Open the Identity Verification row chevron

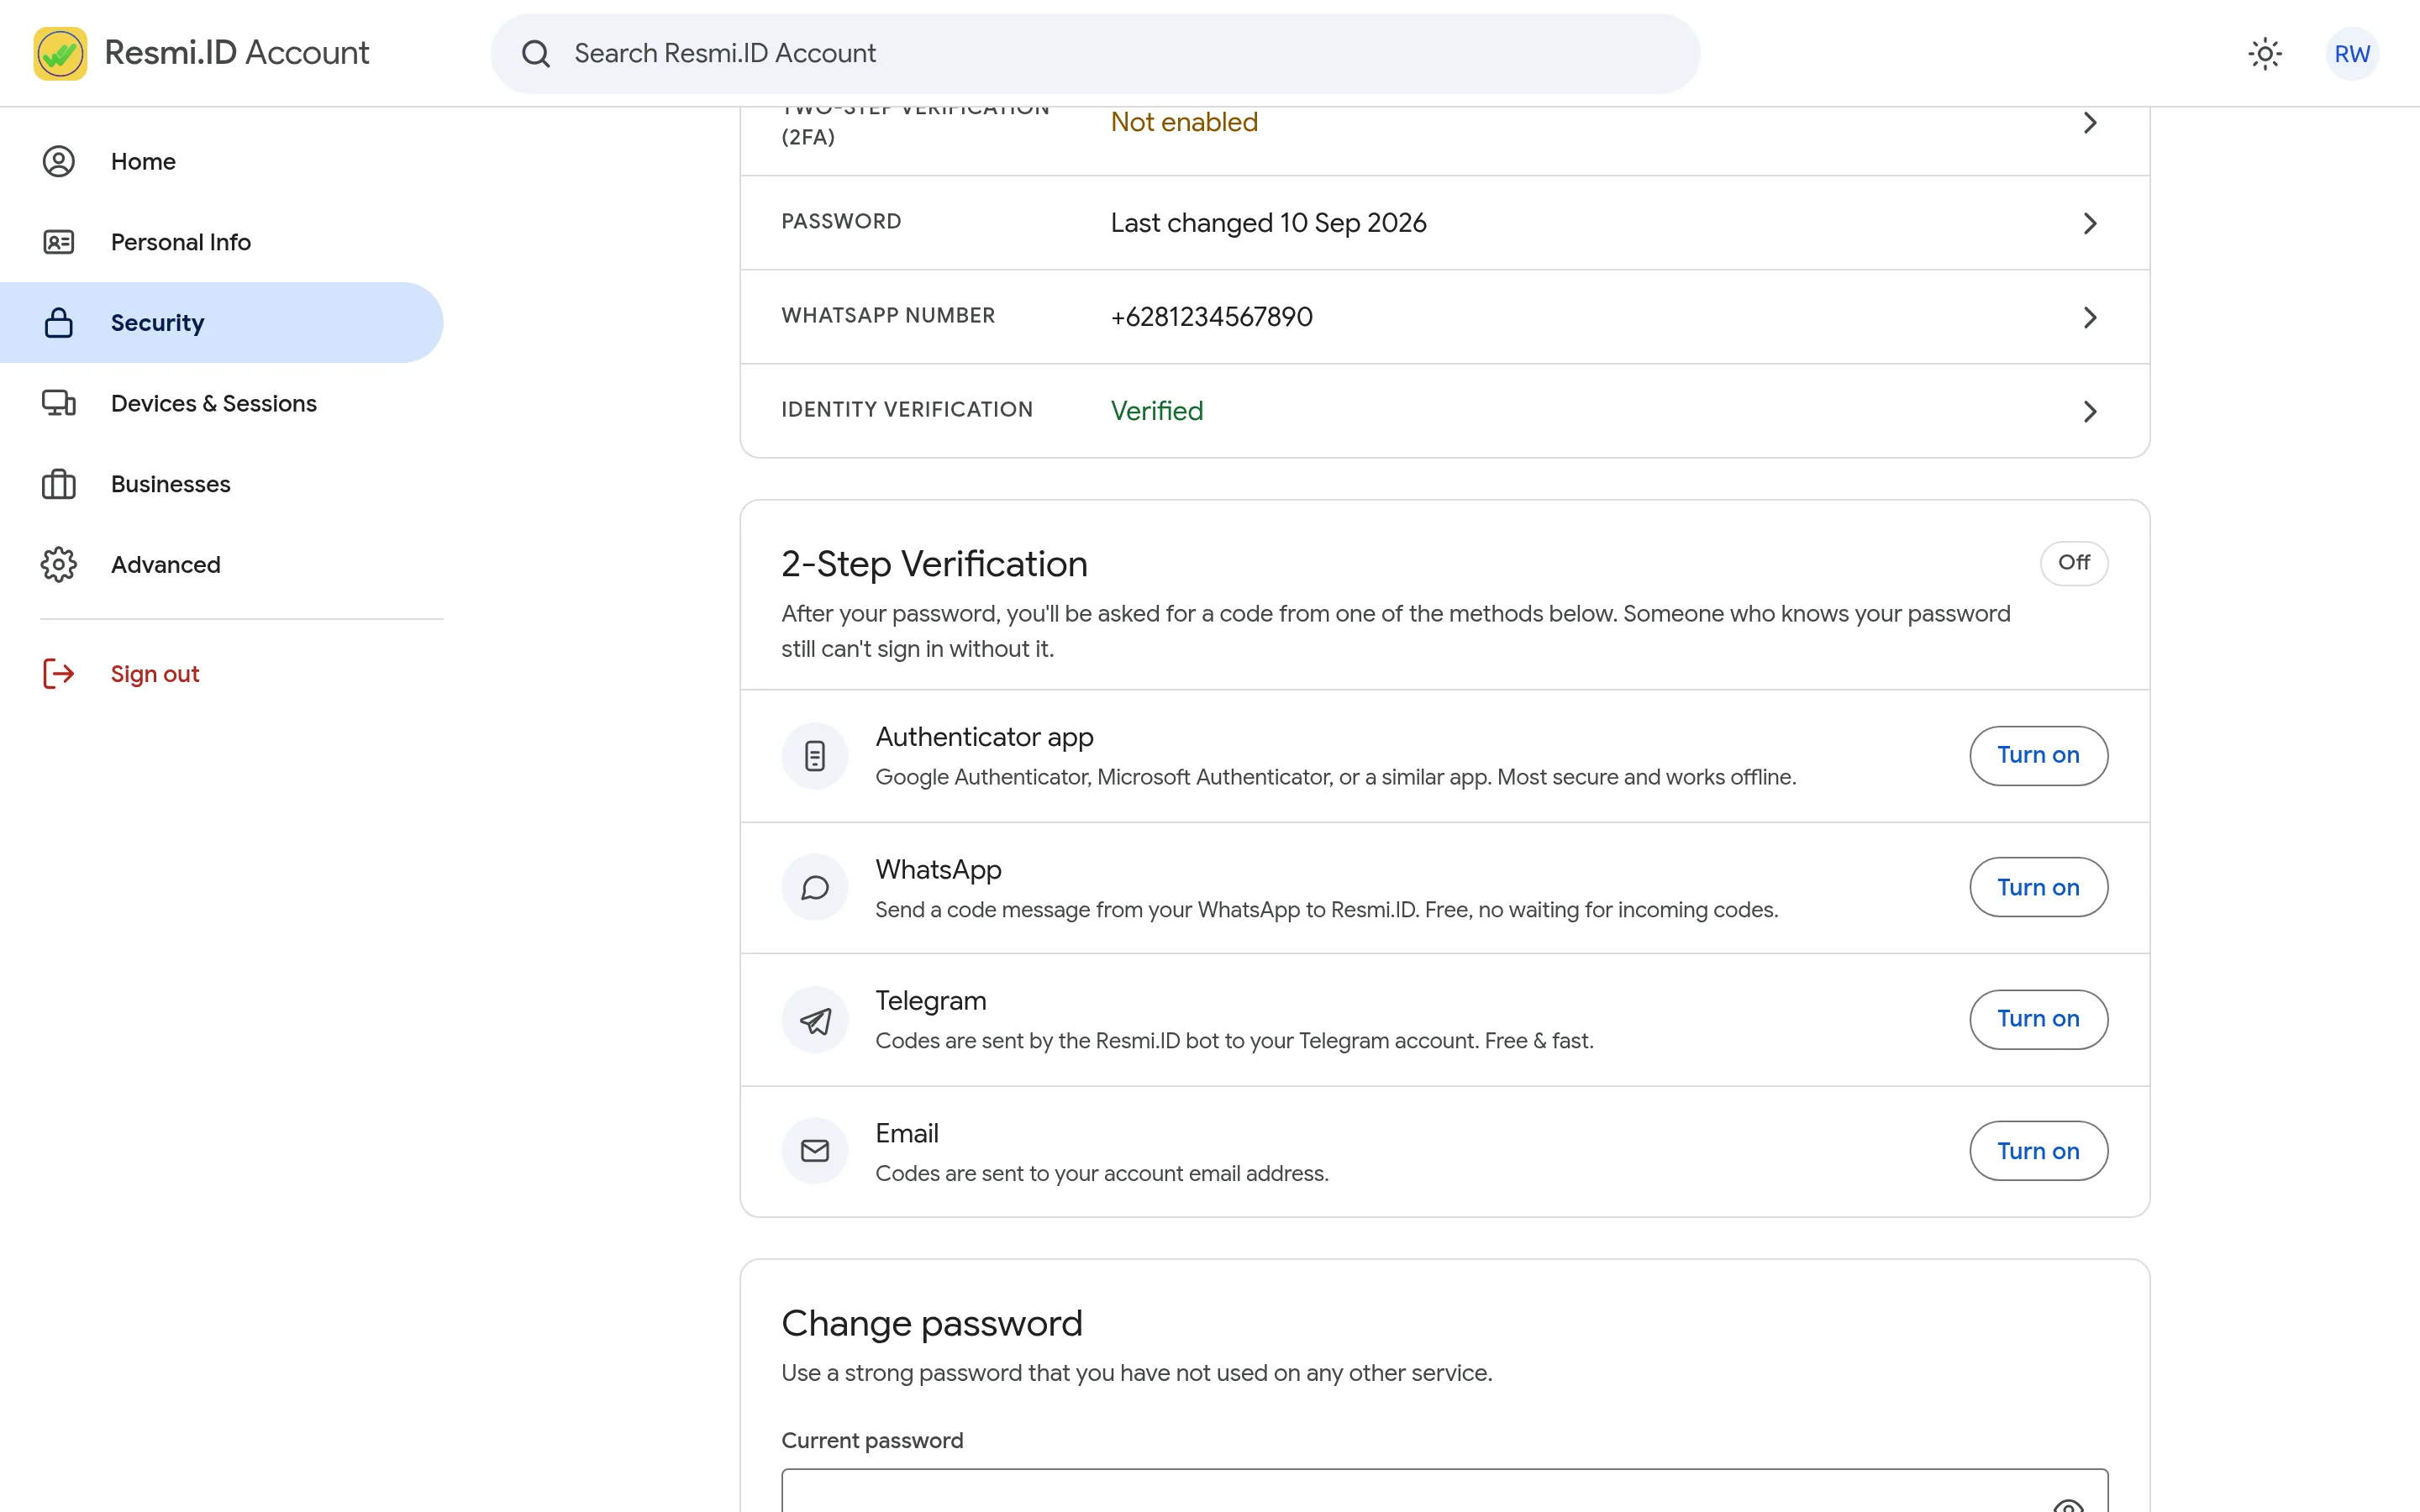2089,411
